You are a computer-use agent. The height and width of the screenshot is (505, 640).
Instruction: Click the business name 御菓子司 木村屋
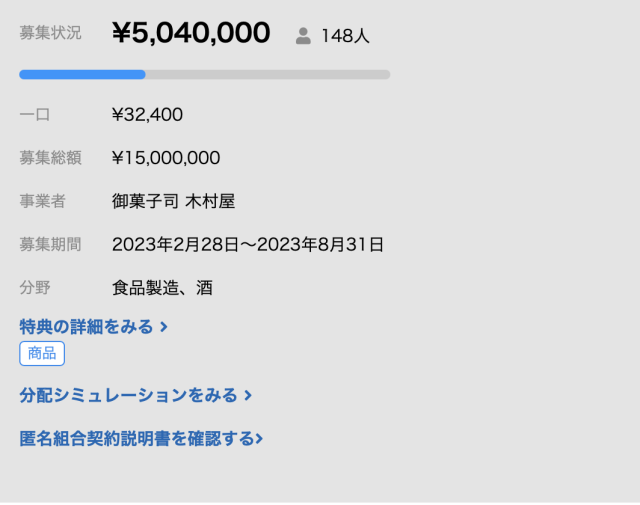(173, 201)
